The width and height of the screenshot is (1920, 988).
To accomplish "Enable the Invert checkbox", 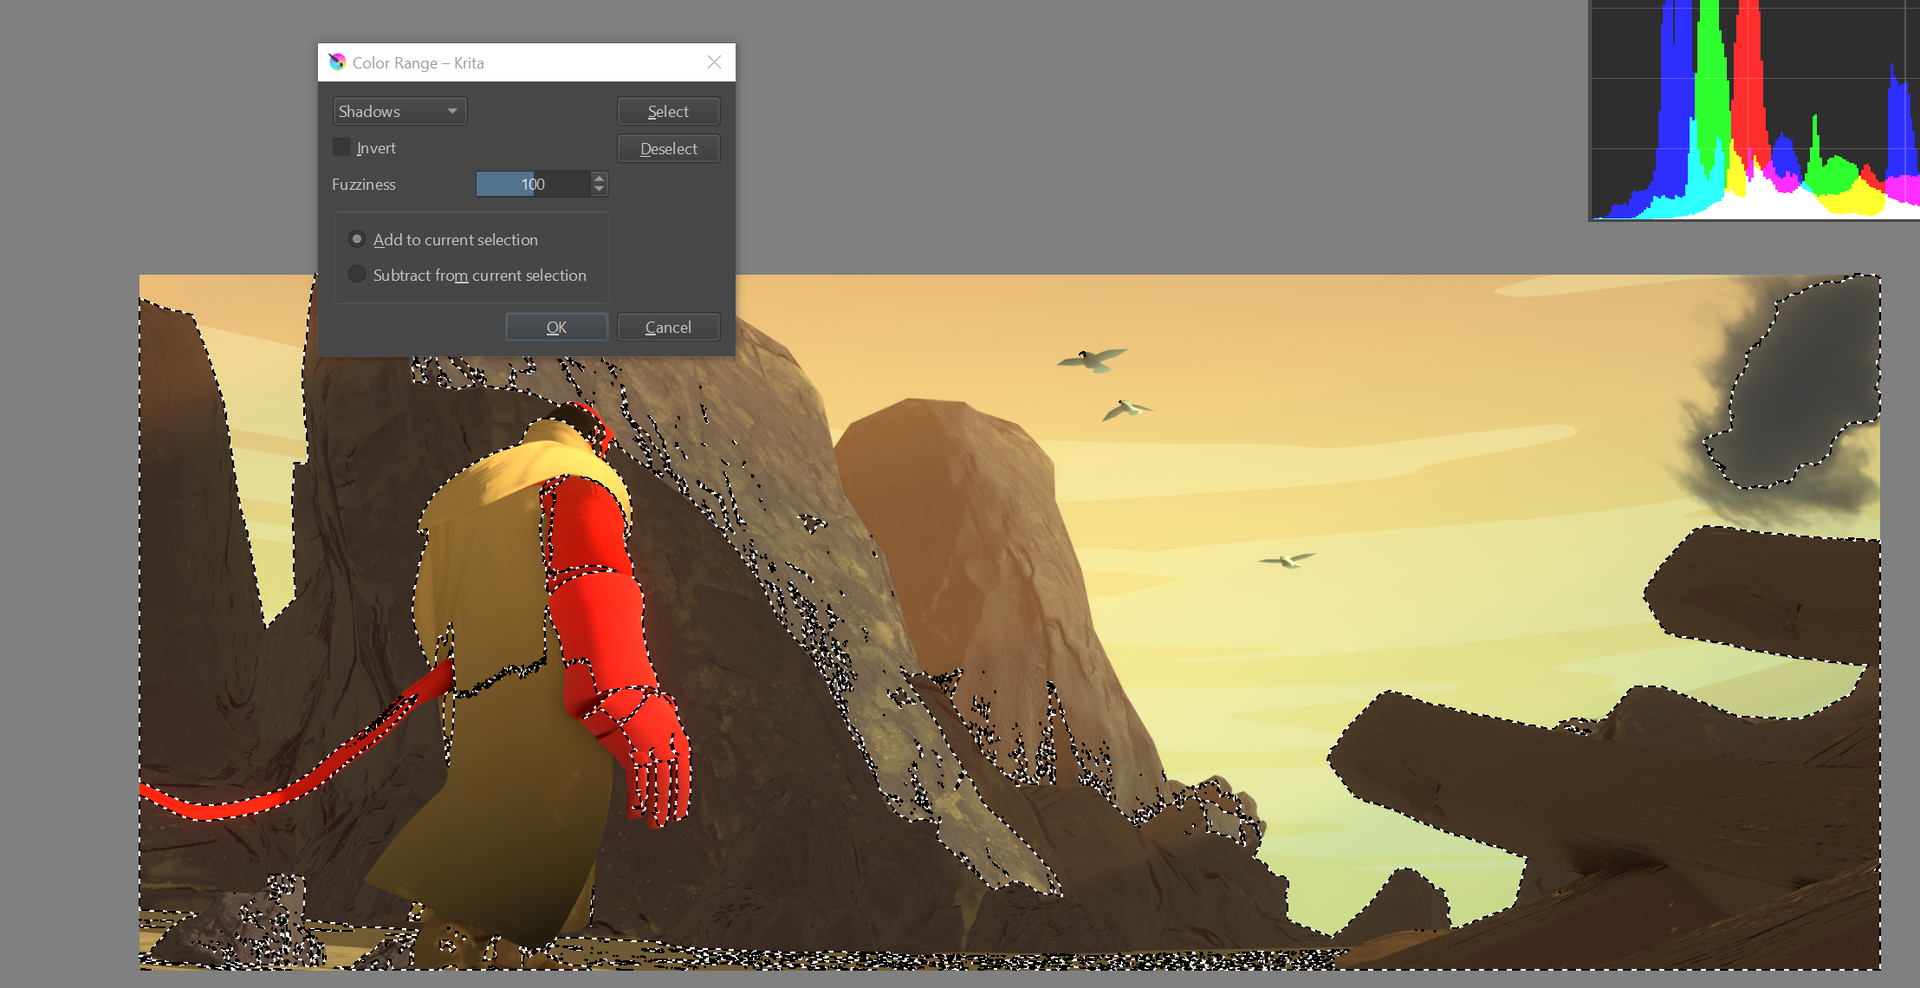I will pos(342,148).
